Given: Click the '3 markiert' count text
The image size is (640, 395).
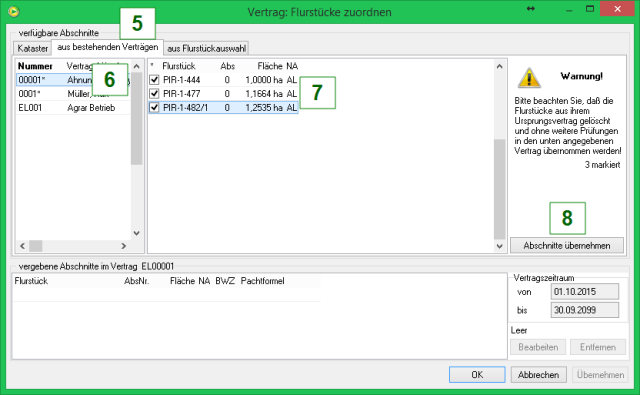Looking at the screenshot, I should 602,165.
